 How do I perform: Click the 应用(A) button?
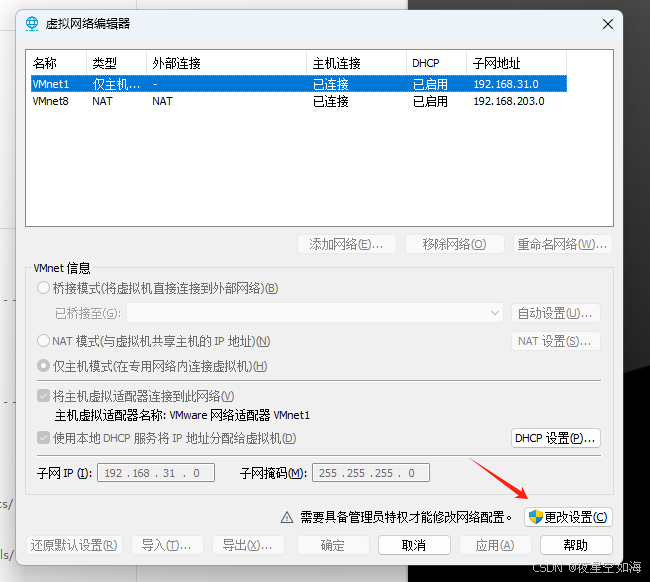tap(495, 545)
